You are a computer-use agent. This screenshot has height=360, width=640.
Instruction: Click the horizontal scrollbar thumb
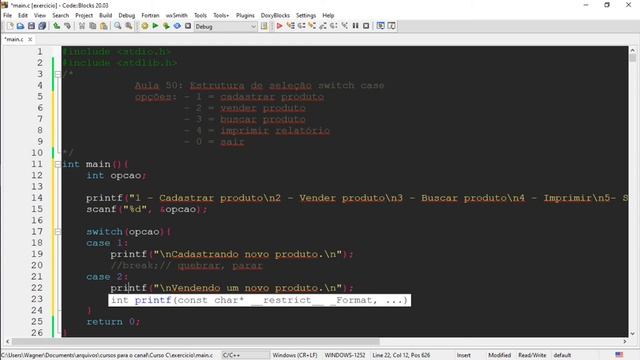pos(196,341)
